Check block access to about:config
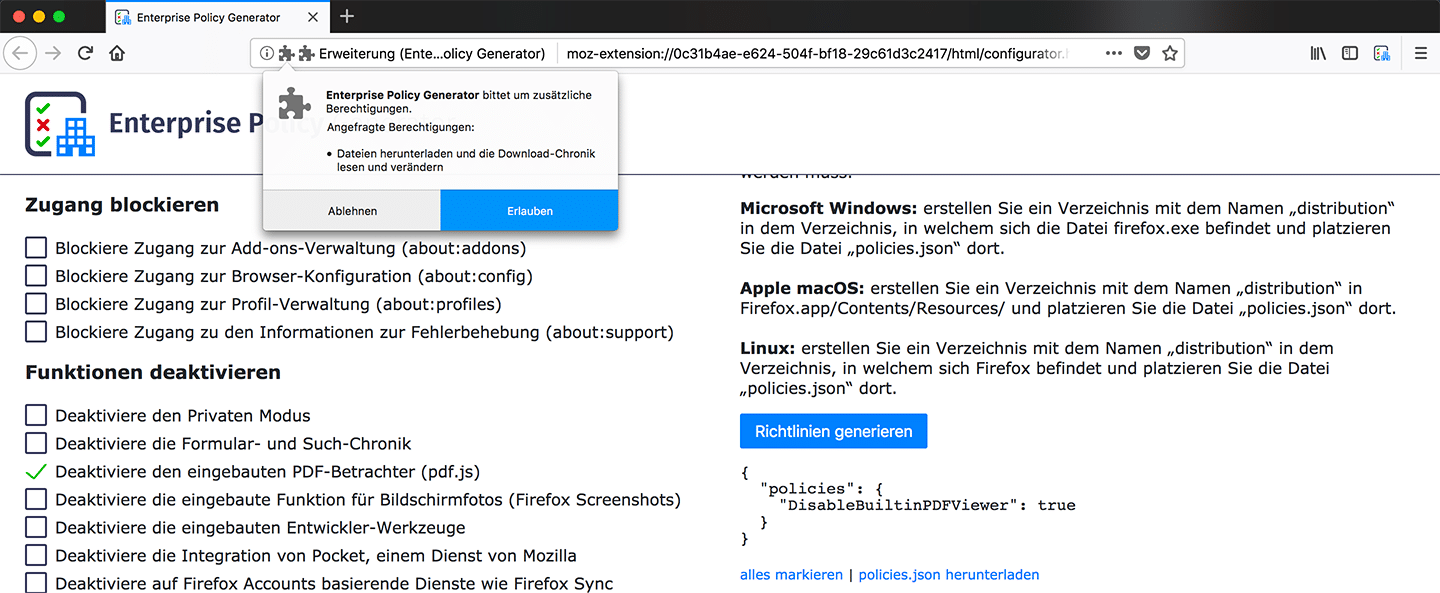Viewport: 1440px width, 593px height. point(36,276)
